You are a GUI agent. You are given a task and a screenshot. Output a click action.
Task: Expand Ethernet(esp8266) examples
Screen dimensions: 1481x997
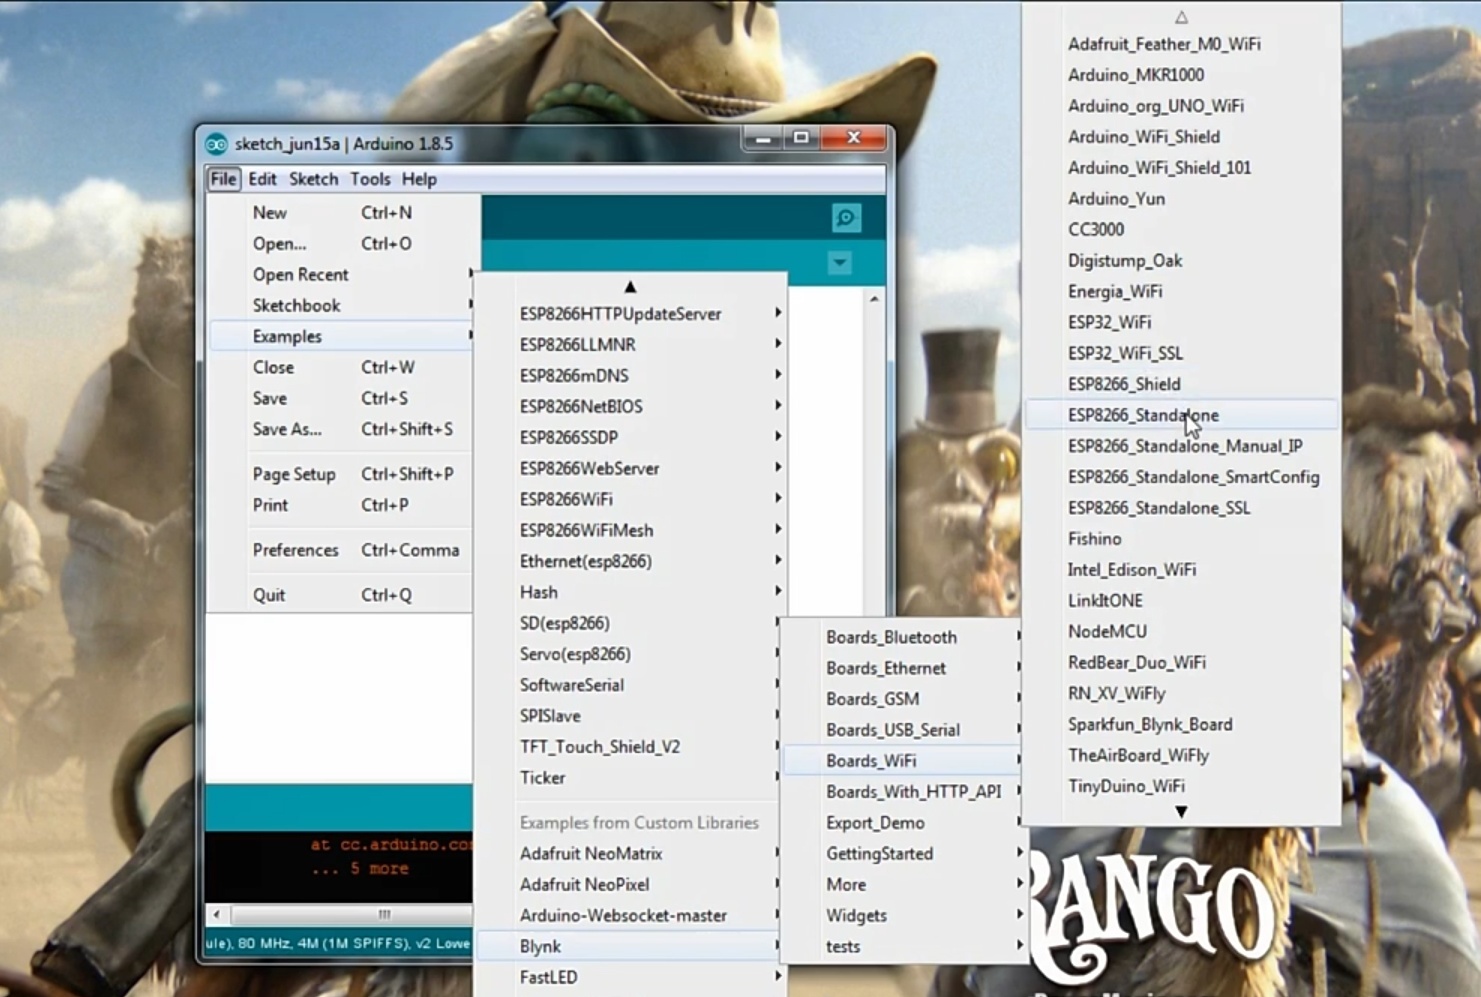[x=631, y=561]
